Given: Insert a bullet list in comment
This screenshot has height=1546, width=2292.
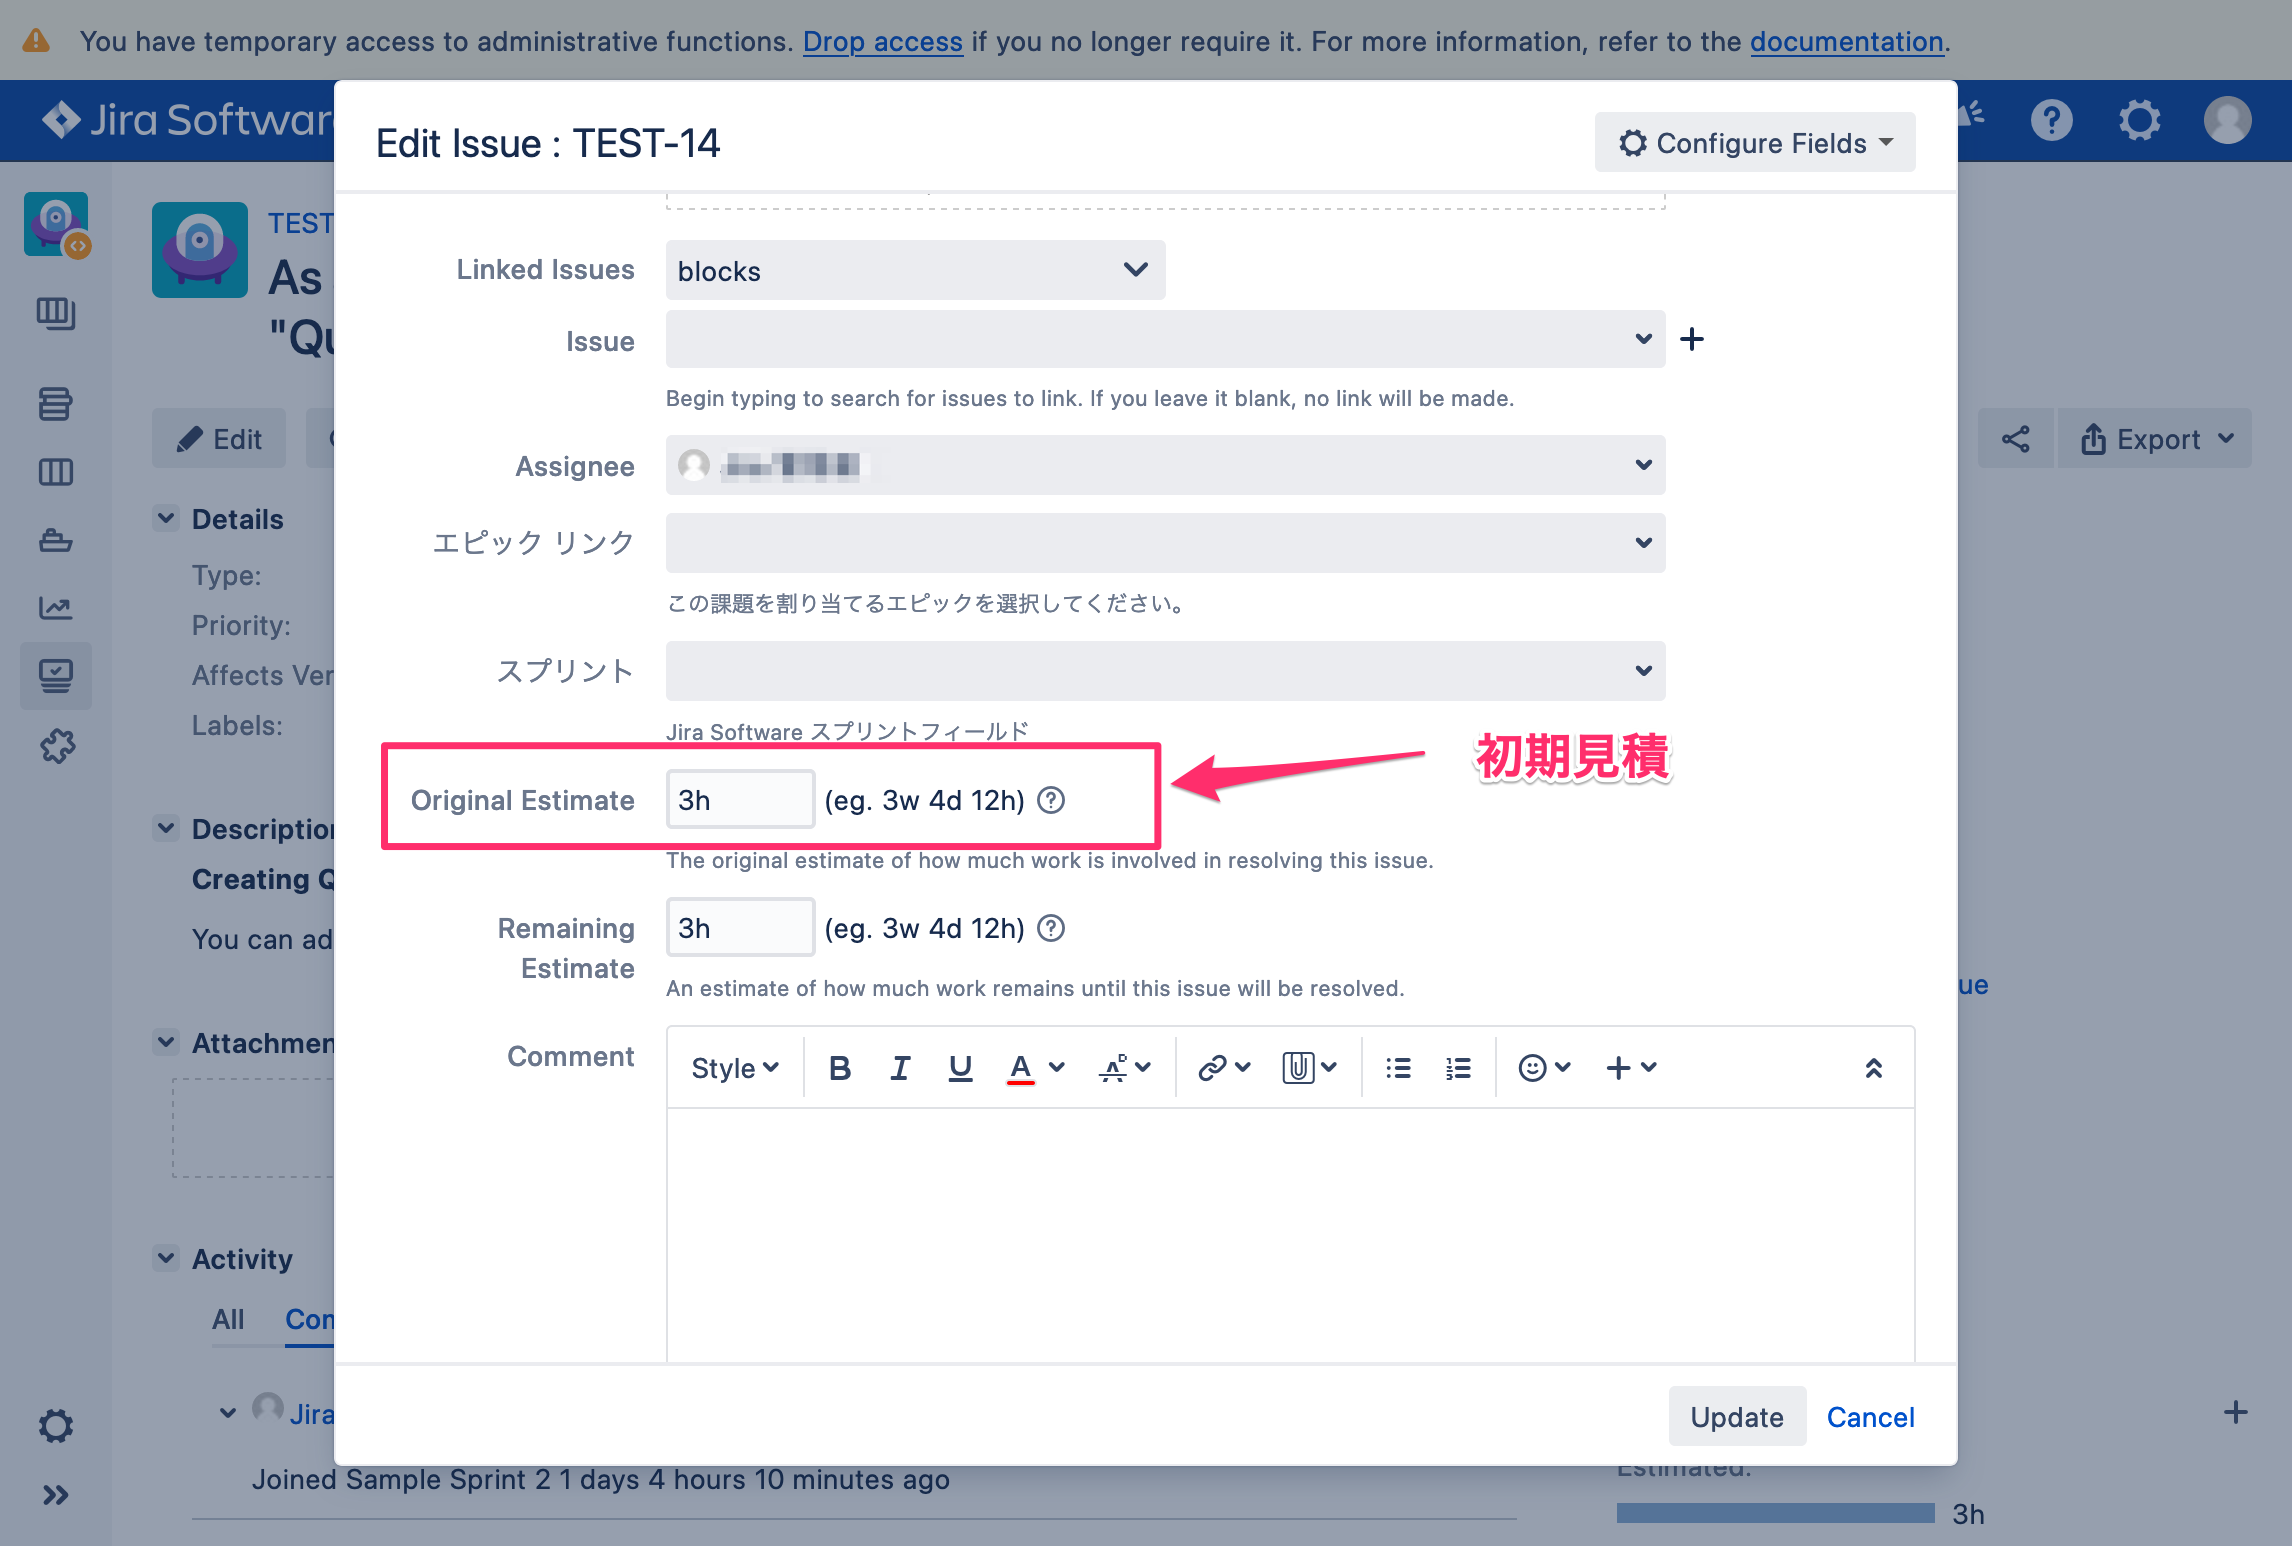Looking at the screenshot, I should tap(1398, 1068).
